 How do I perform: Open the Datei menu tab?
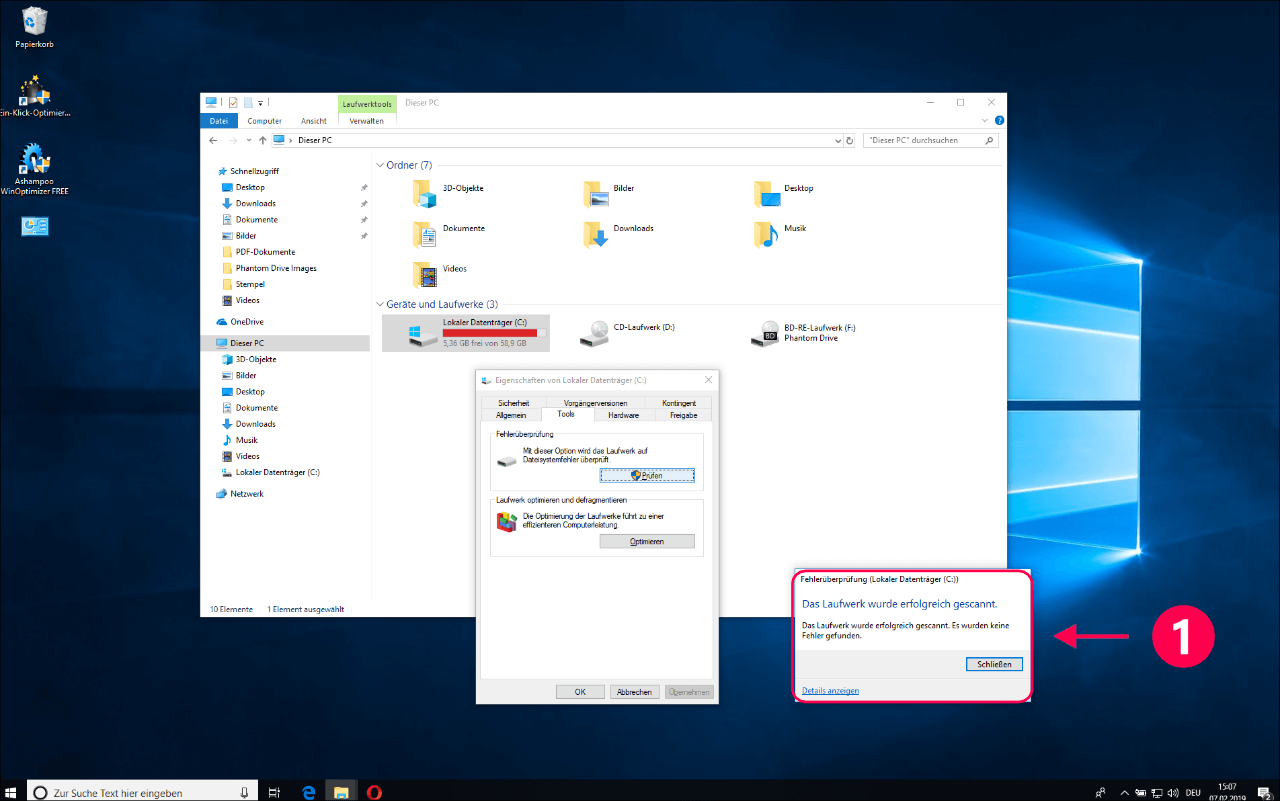[x=219, y=120]
